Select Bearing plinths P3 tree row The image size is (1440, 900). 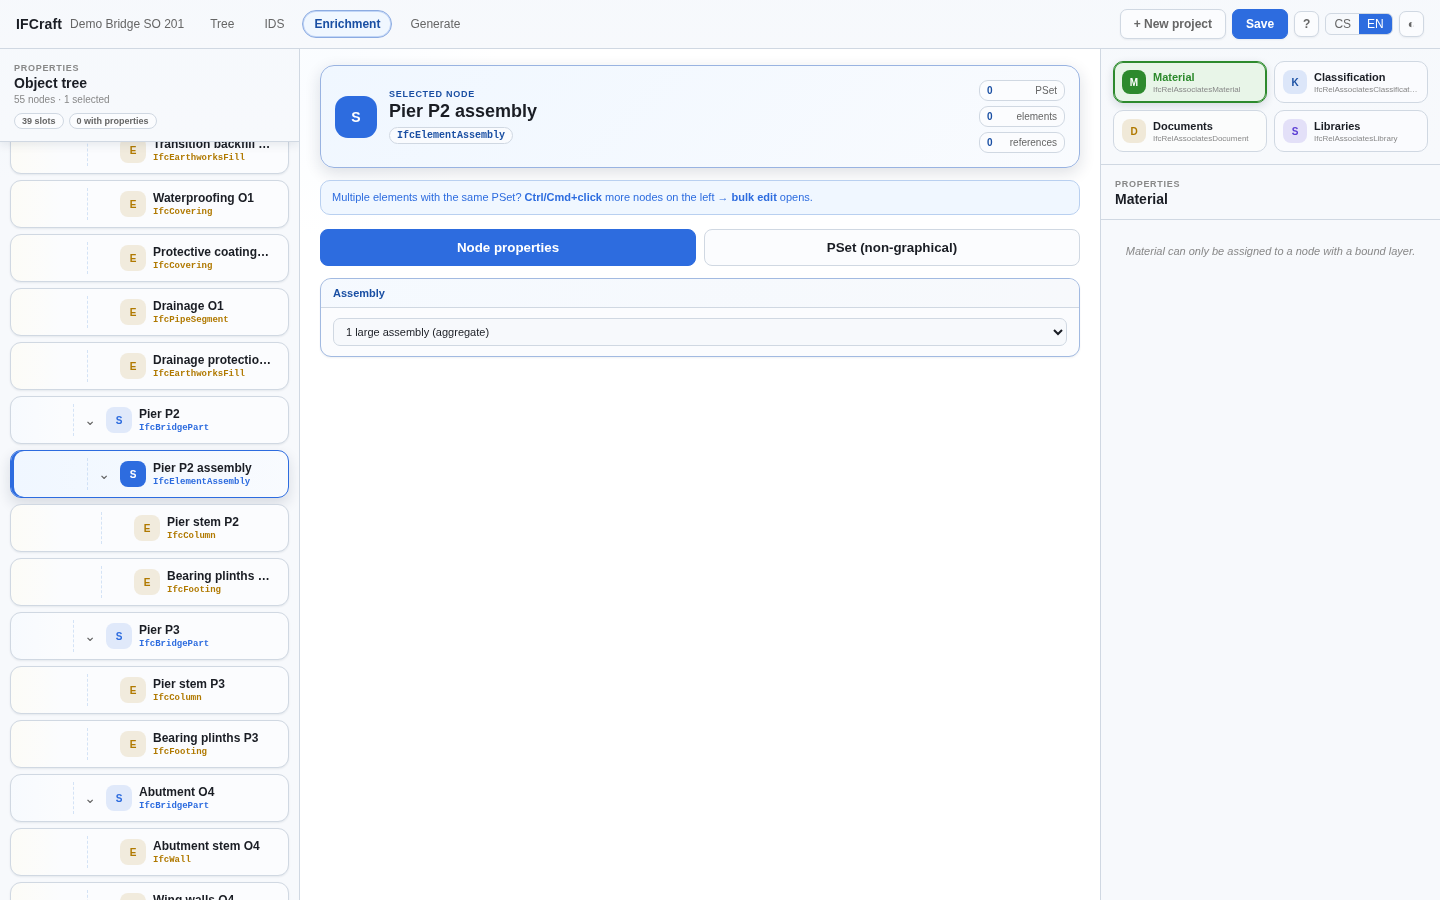[150, 744]
